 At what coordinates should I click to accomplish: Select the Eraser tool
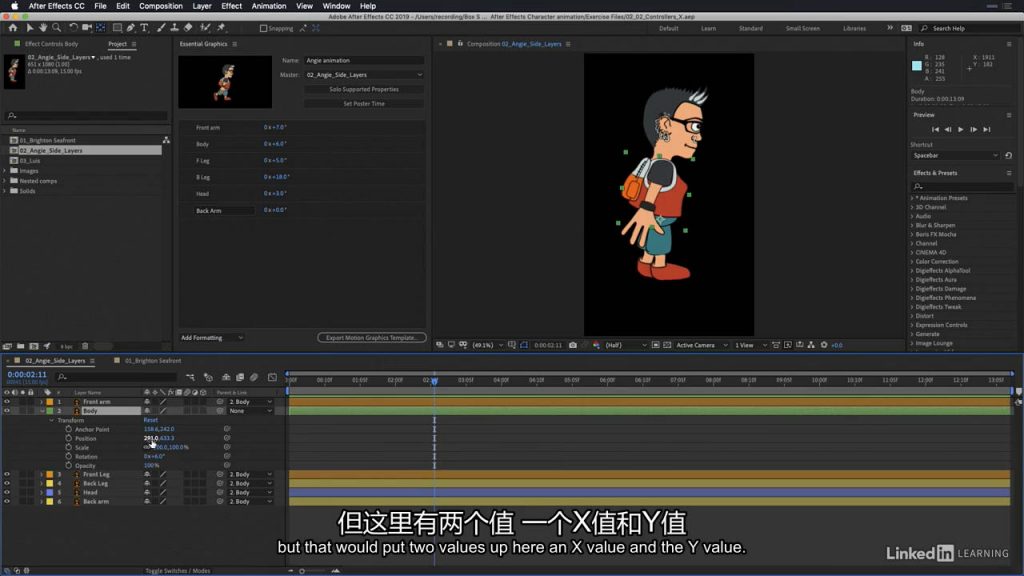[x=188, y=28]
